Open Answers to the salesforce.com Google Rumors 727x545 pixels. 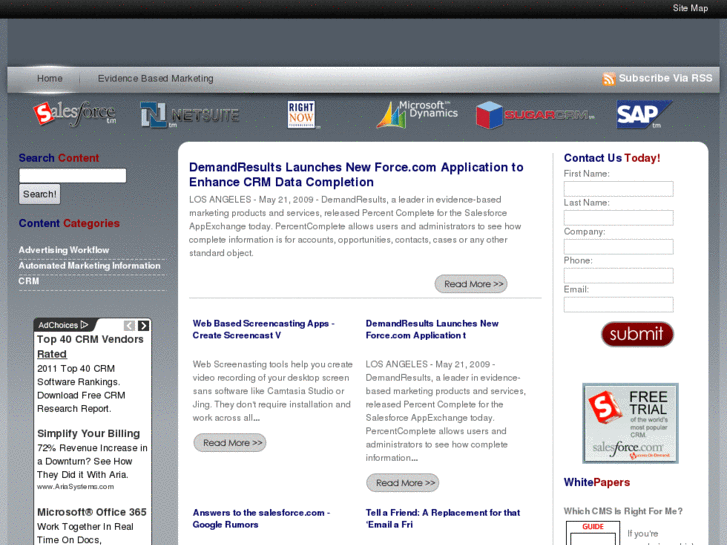(261, 519)
